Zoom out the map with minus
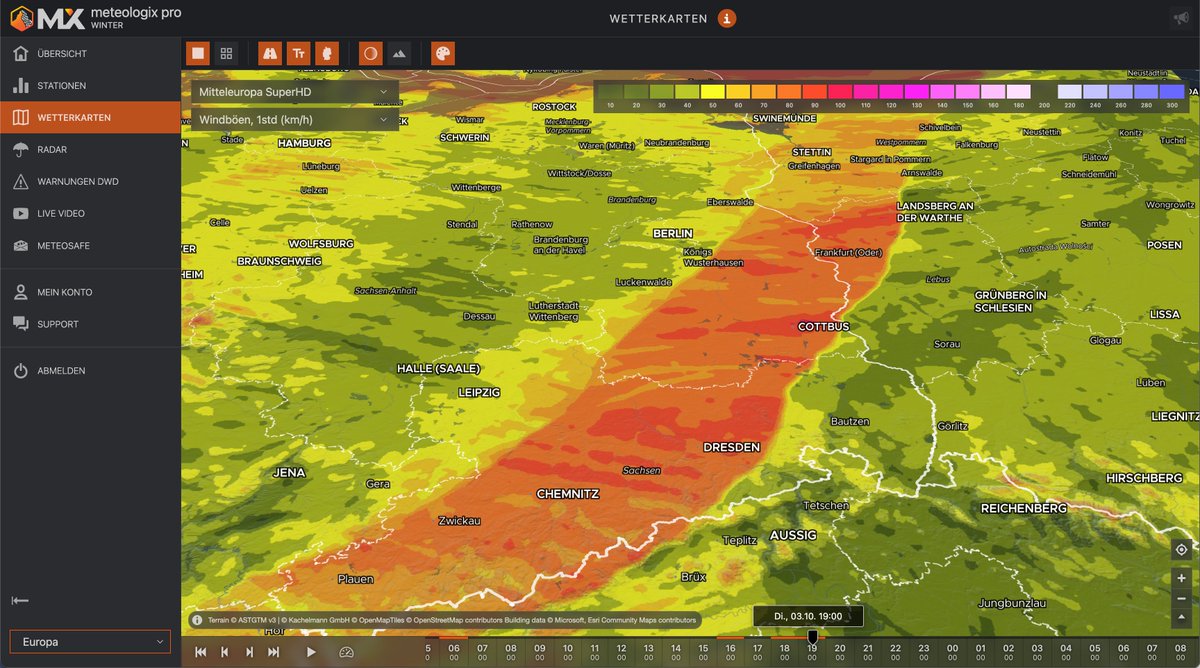The image size is (1200, 668). pos(1181,597)
